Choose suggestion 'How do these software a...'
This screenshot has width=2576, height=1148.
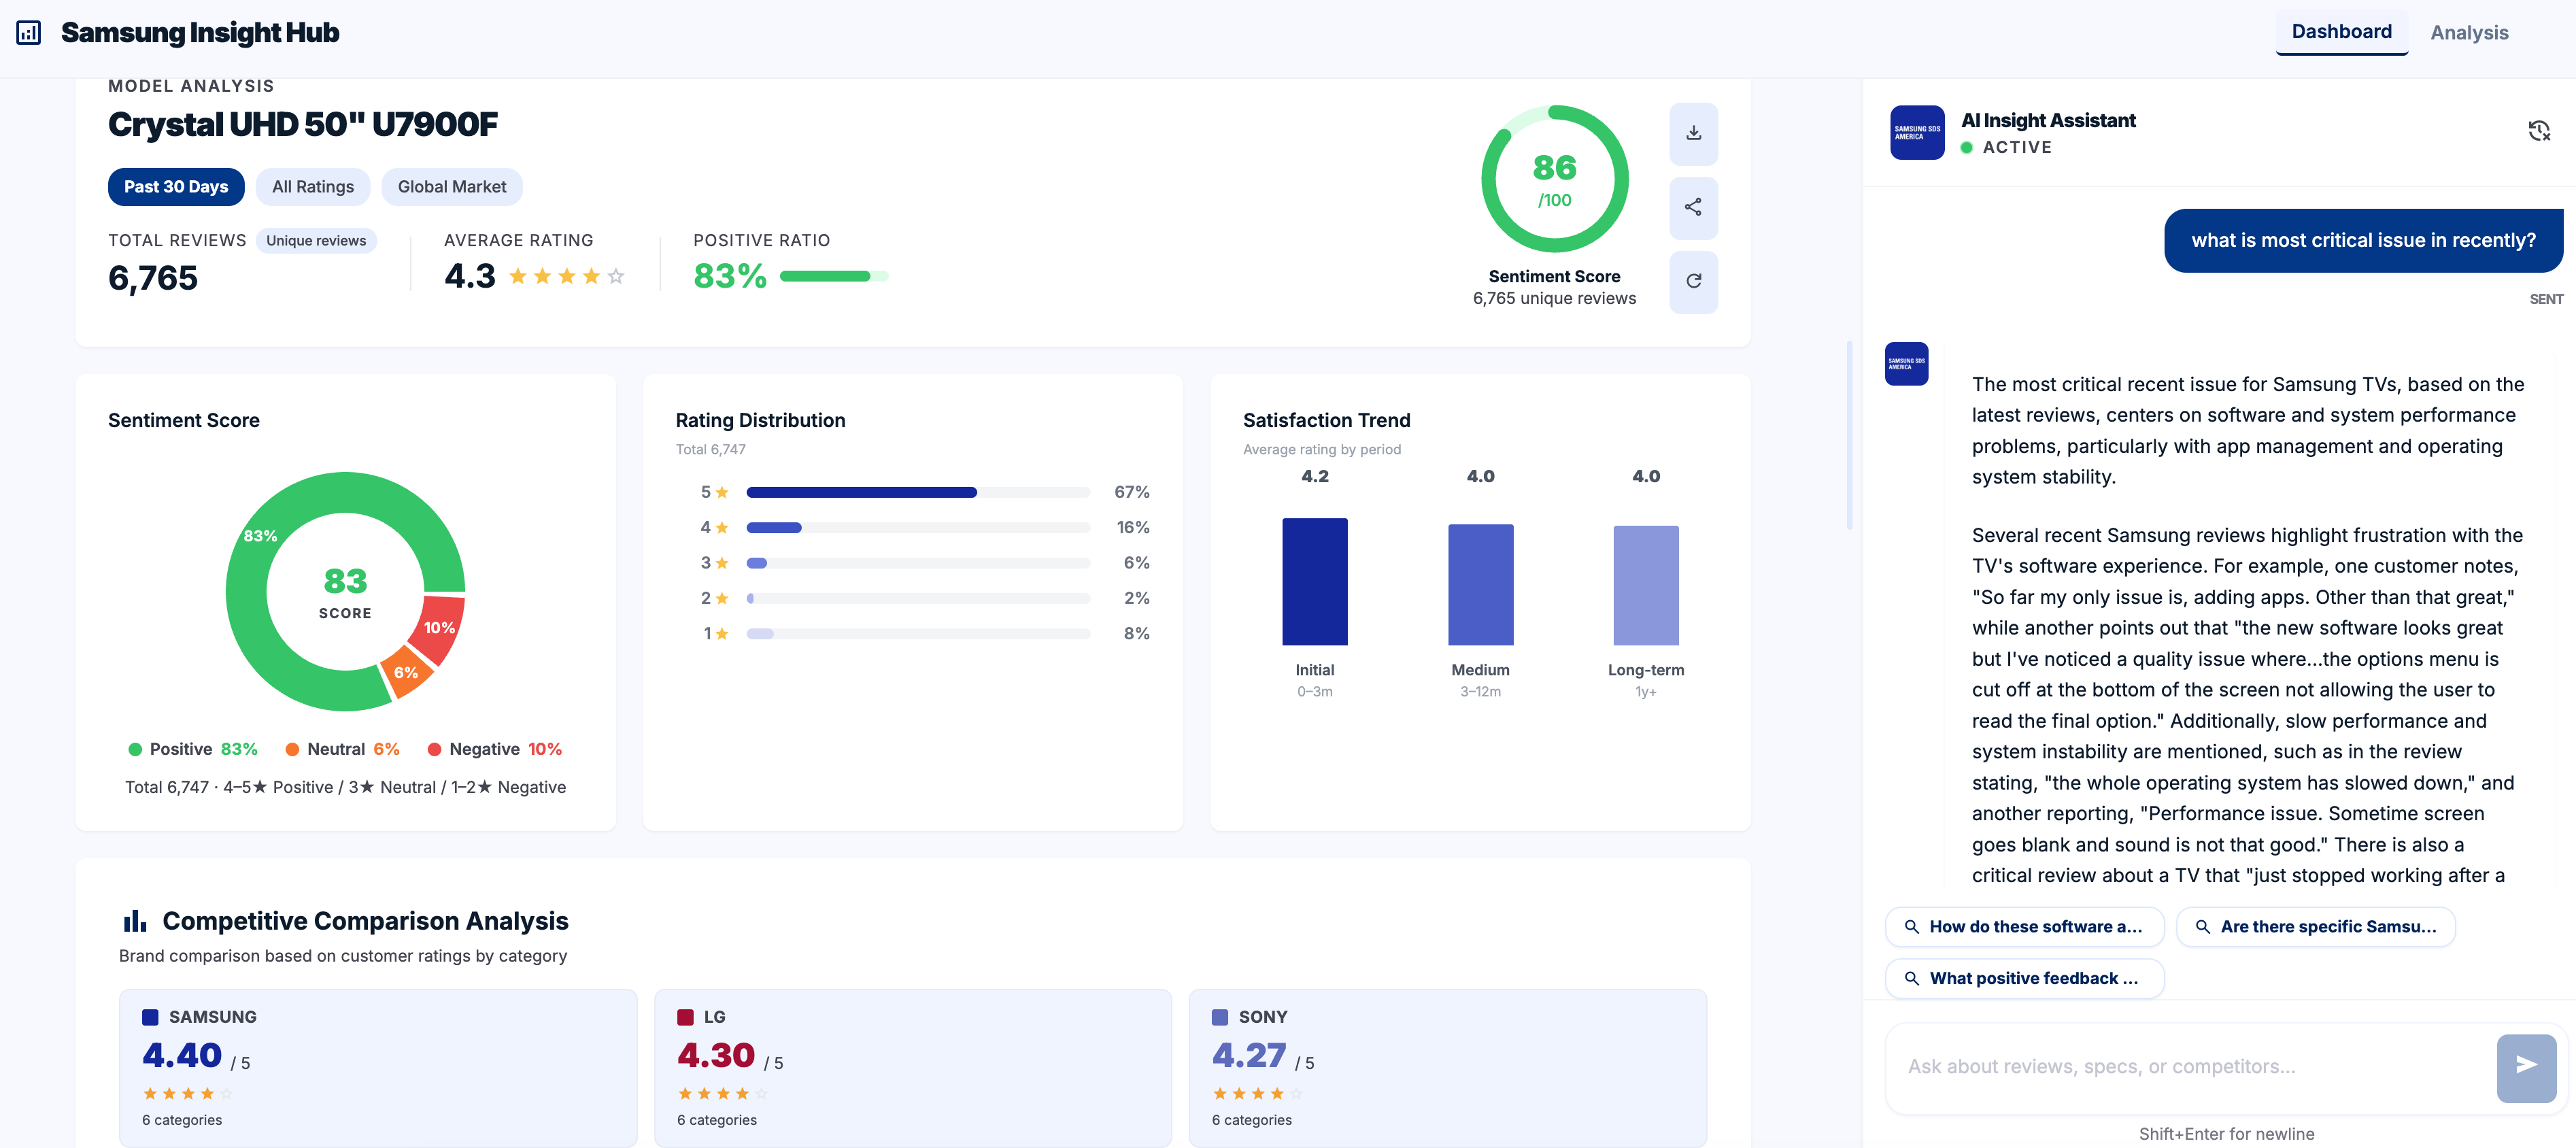[2024, 927]
